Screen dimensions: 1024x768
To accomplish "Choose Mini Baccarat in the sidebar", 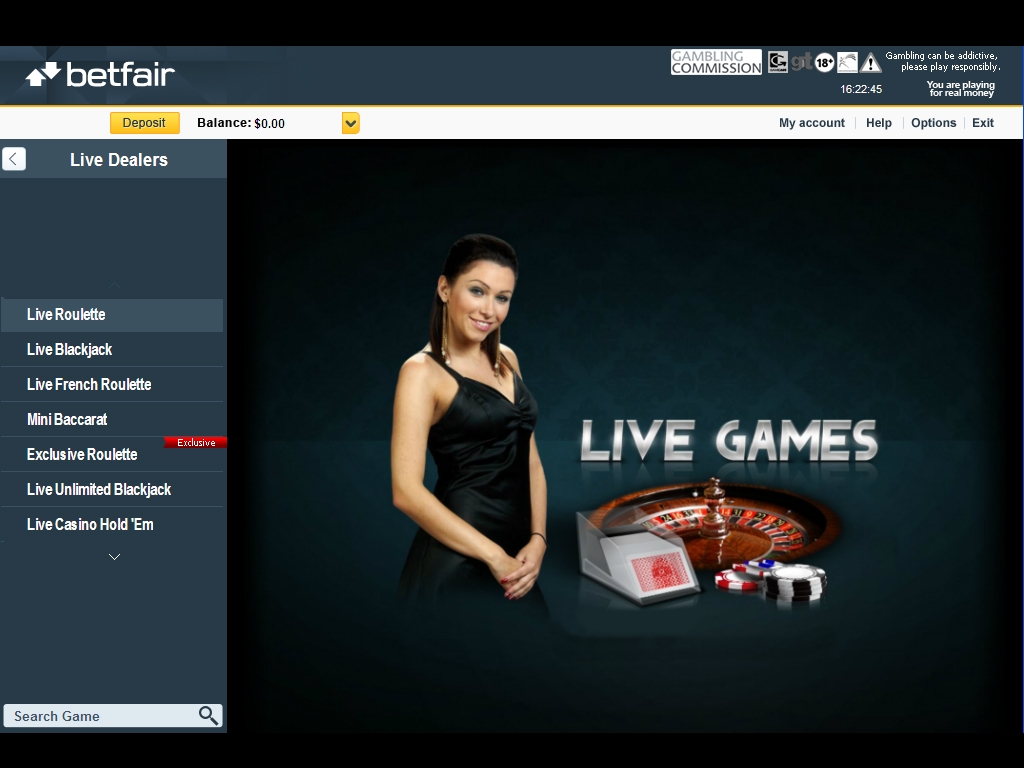I will pyautogui.click(x=67, y=419).
